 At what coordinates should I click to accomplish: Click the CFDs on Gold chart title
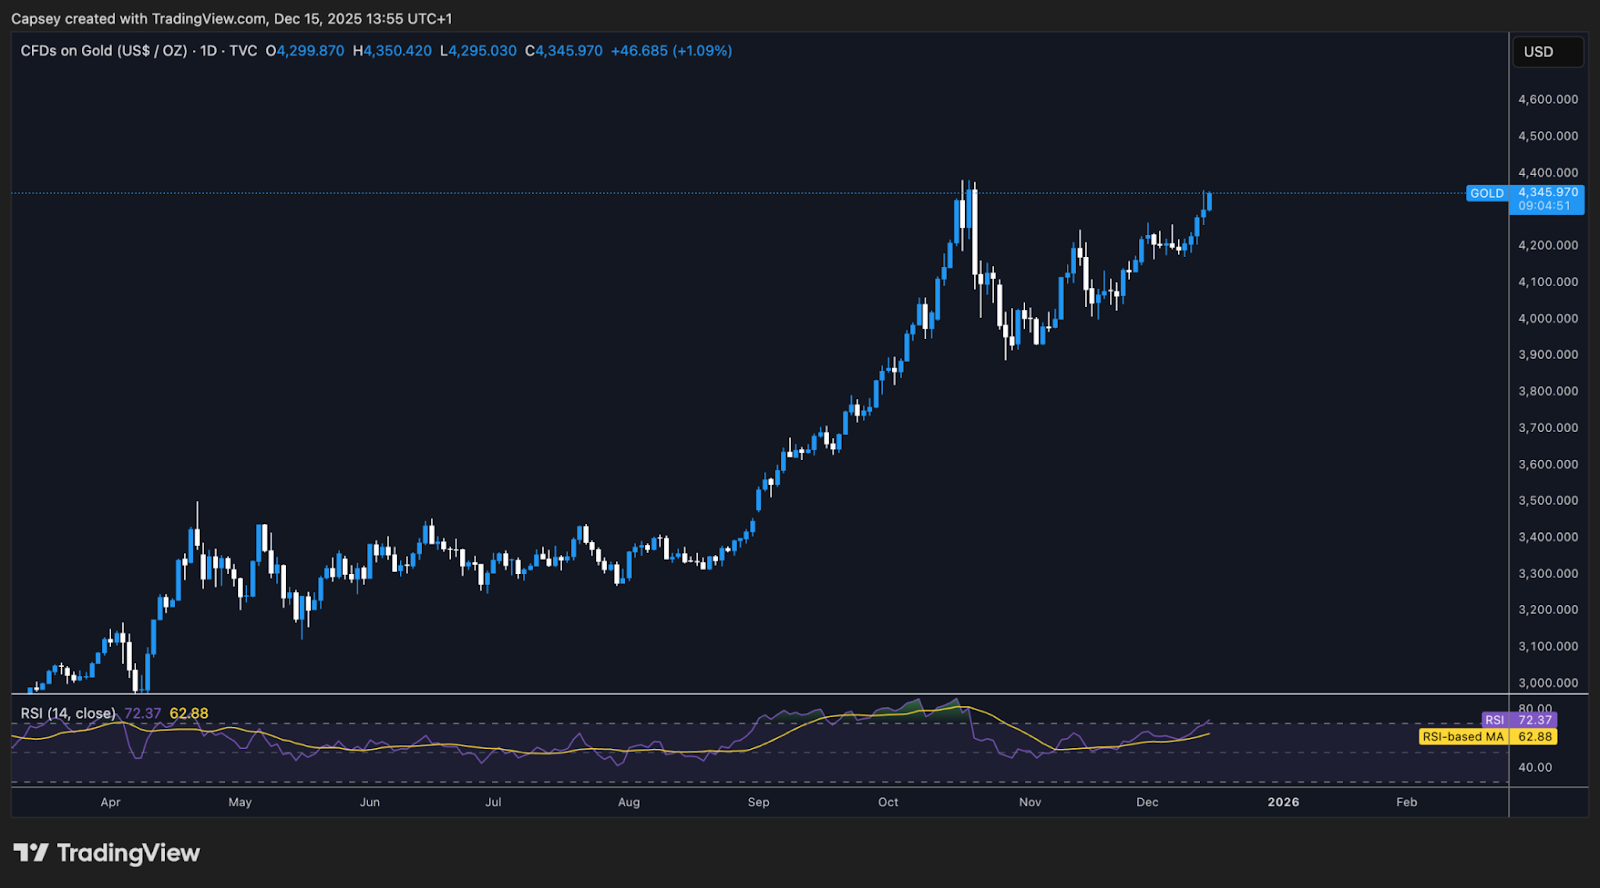[x=104, y=51]
